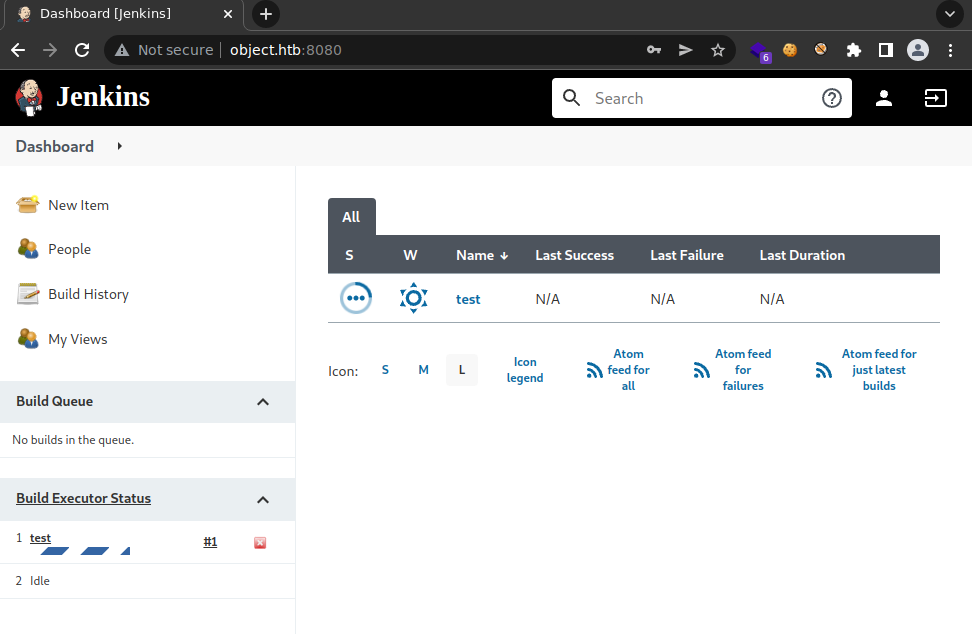Open People page from sidebar icon
Image resolution: width=972 pixels, height=634 pixels.
coord(28,249)
